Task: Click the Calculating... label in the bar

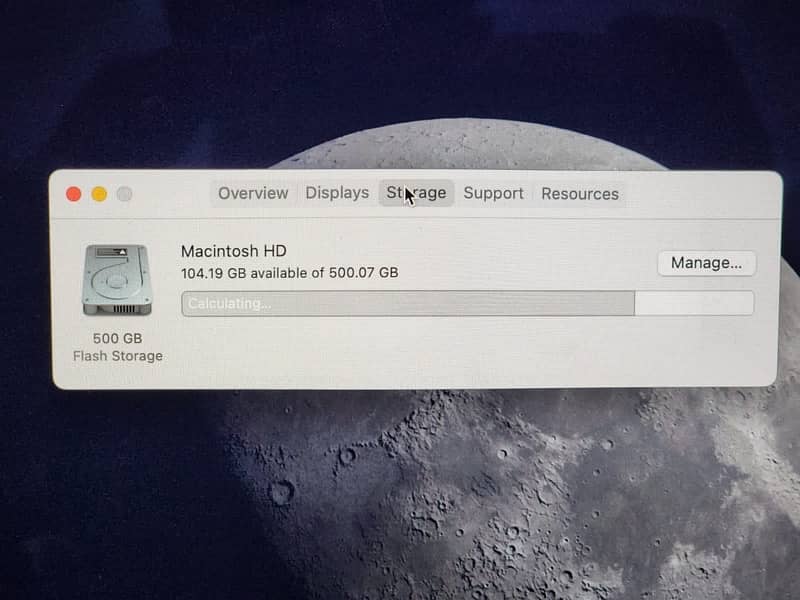Action: pyautogui.click(x=229, y=303)
